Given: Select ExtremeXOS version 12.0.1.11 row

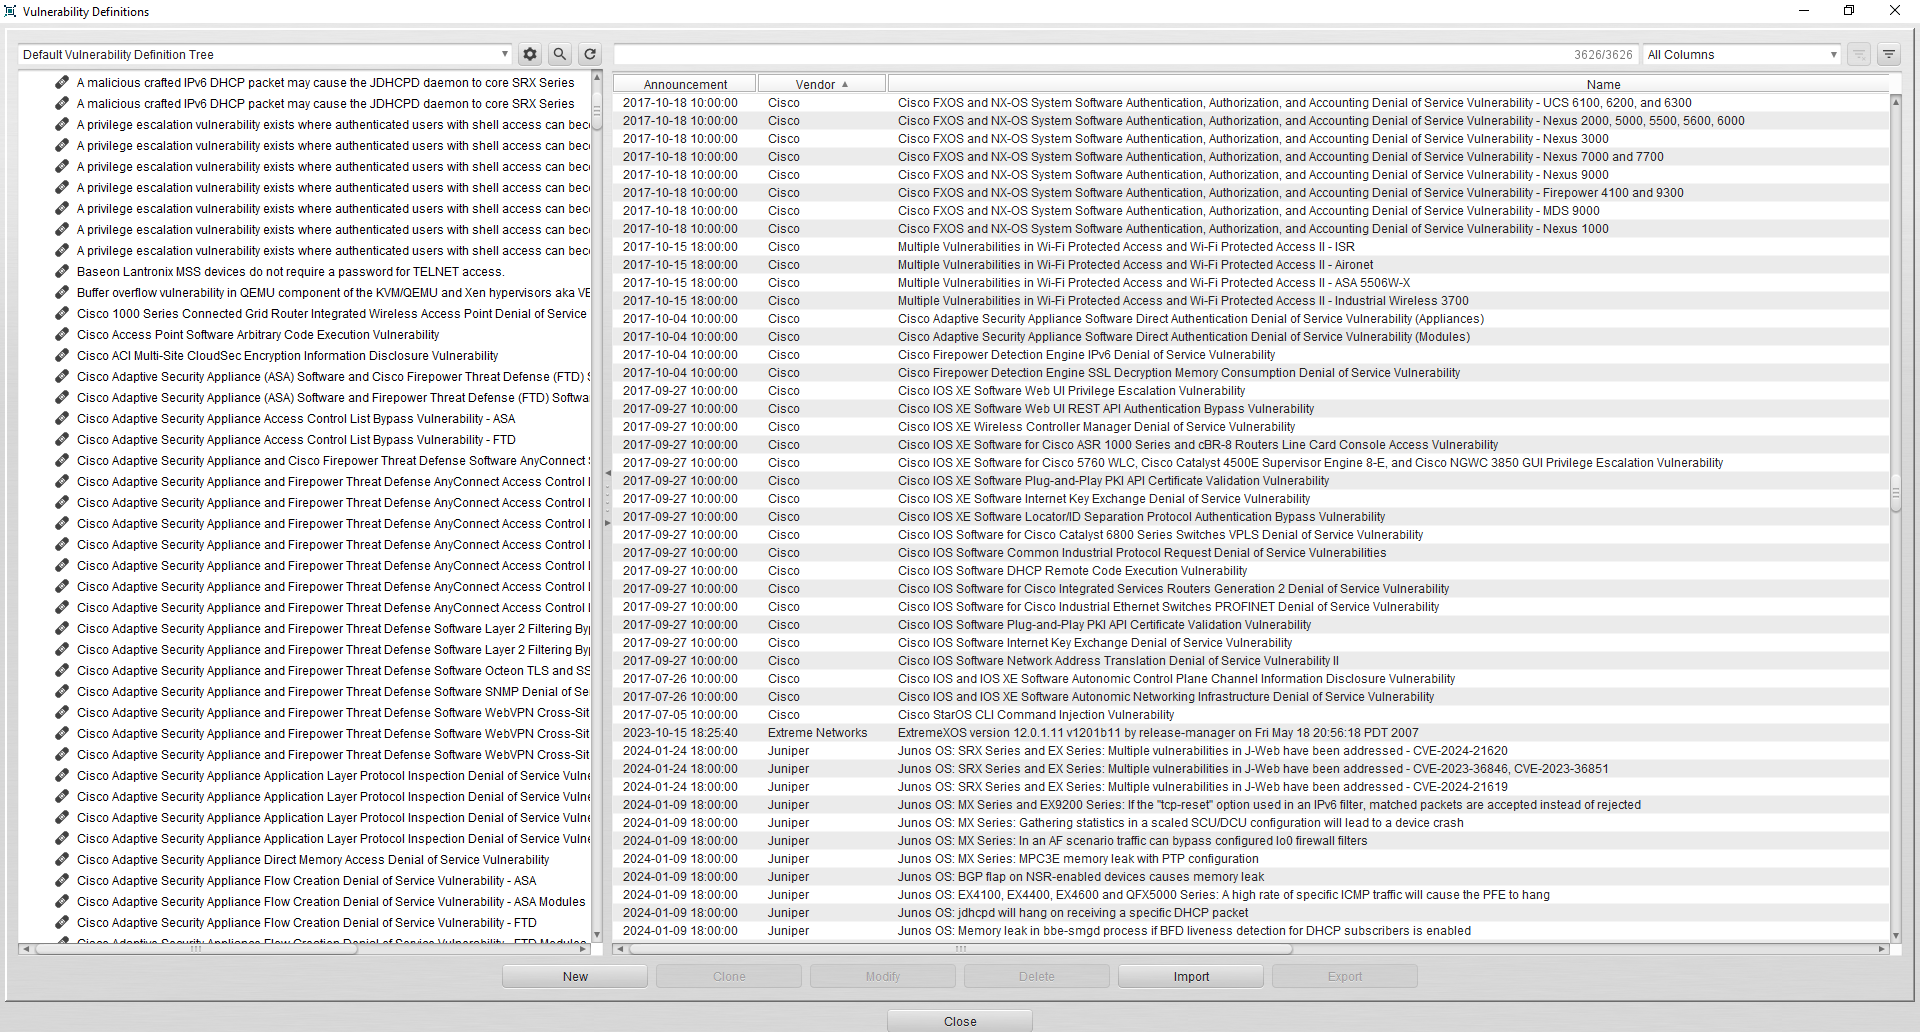Looking at the screenshot, I should click(1251, 733).
